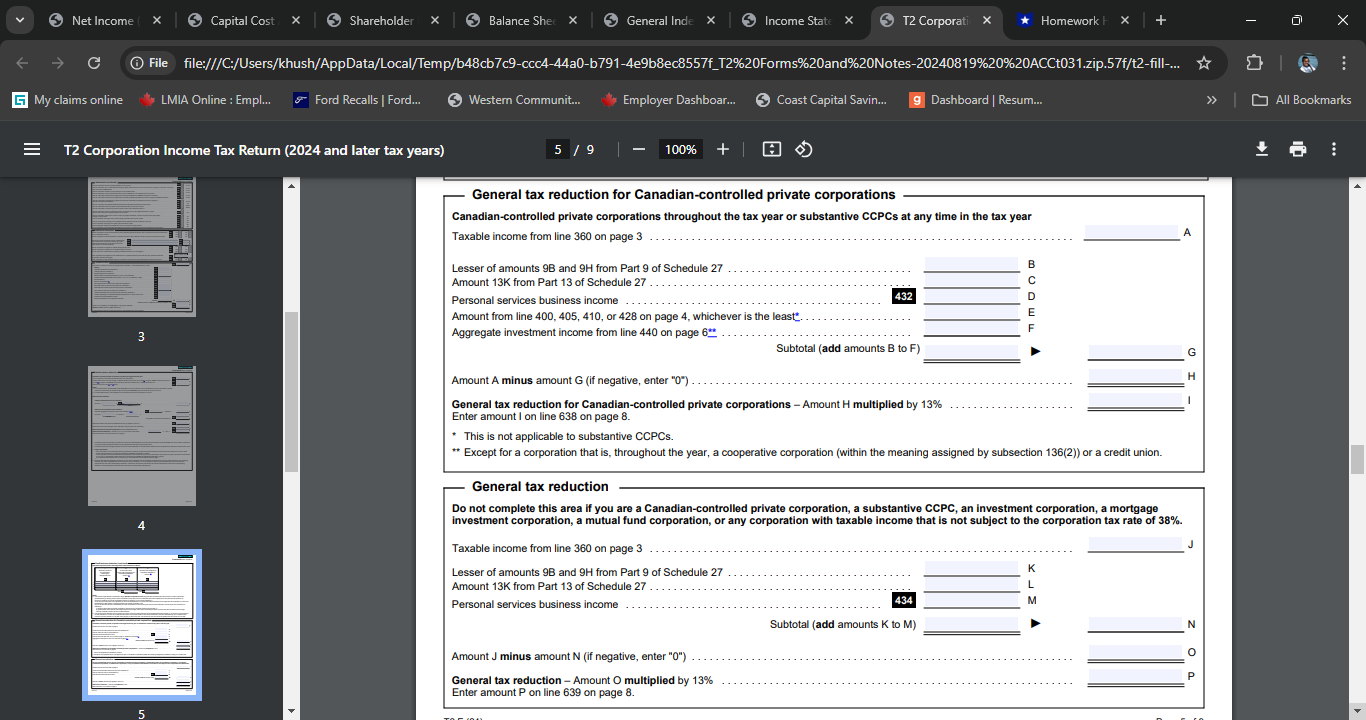Open the PDF viewer hamburger menu

pos(32,148)
